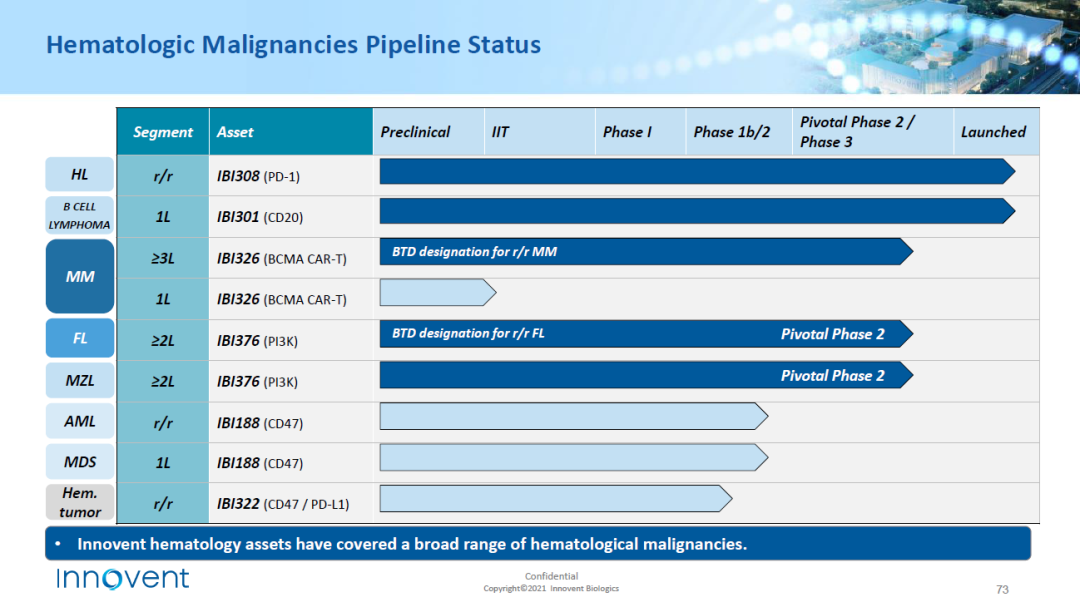The image size is (1080, 607).
Task: Click the IBI301 launched progress arrow
Action: [697, 211]
